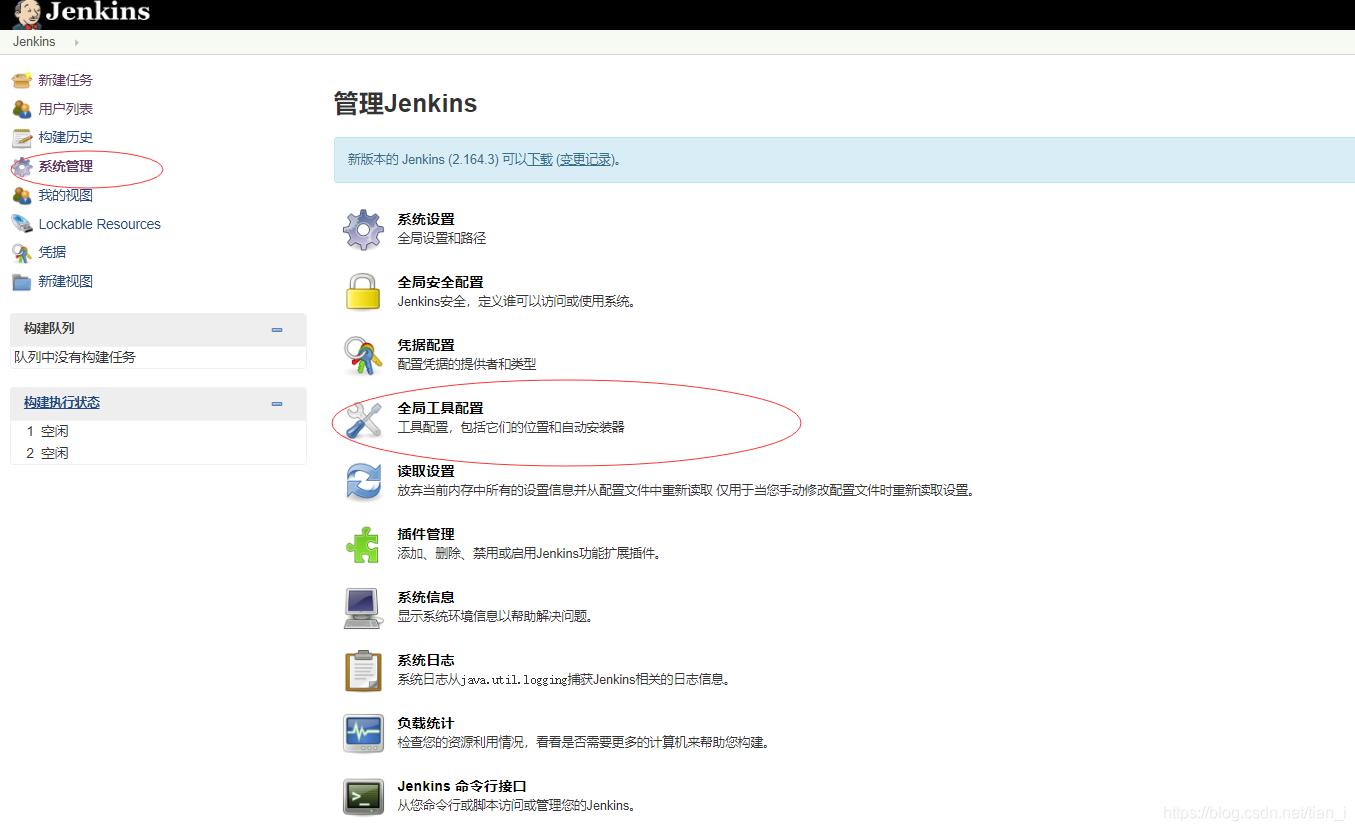The height and width of the screenshot is (831, 1355).
Task: Select executor 1 空闲 status
Action: (50, 430)
